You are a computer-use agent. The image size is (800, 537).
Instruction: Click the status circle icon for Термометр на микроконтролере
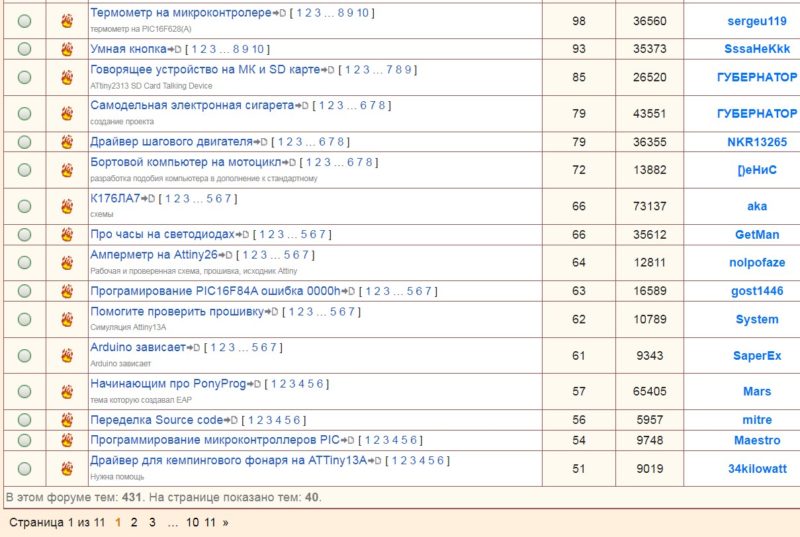(x=24, y=21)
